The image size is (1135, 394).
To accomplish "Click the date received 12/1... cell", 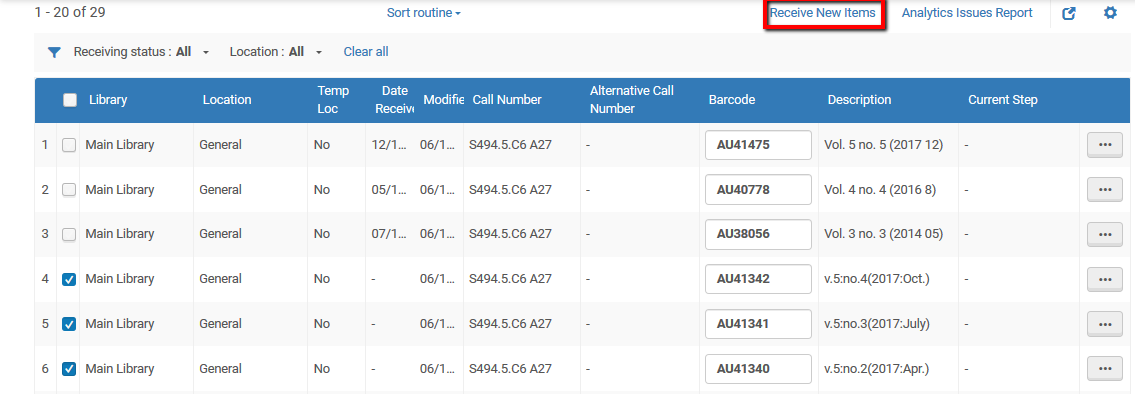I will 389,145.
